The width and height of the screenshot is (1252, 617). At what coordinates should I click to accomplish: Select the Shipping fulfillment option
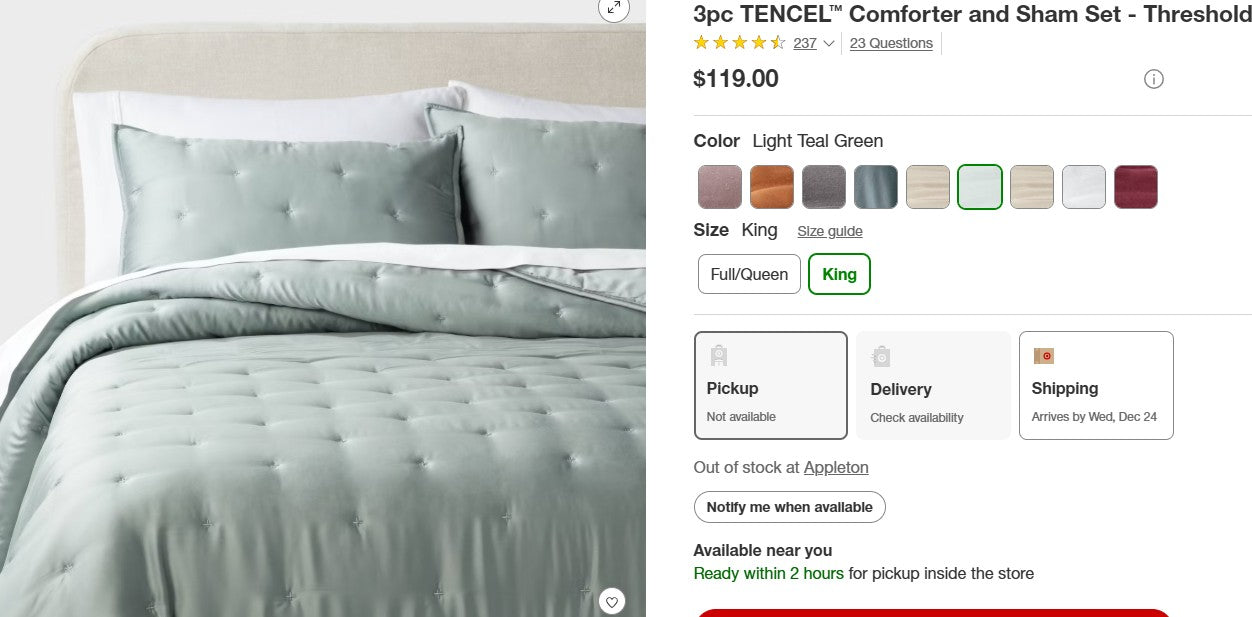point(1096,385)
